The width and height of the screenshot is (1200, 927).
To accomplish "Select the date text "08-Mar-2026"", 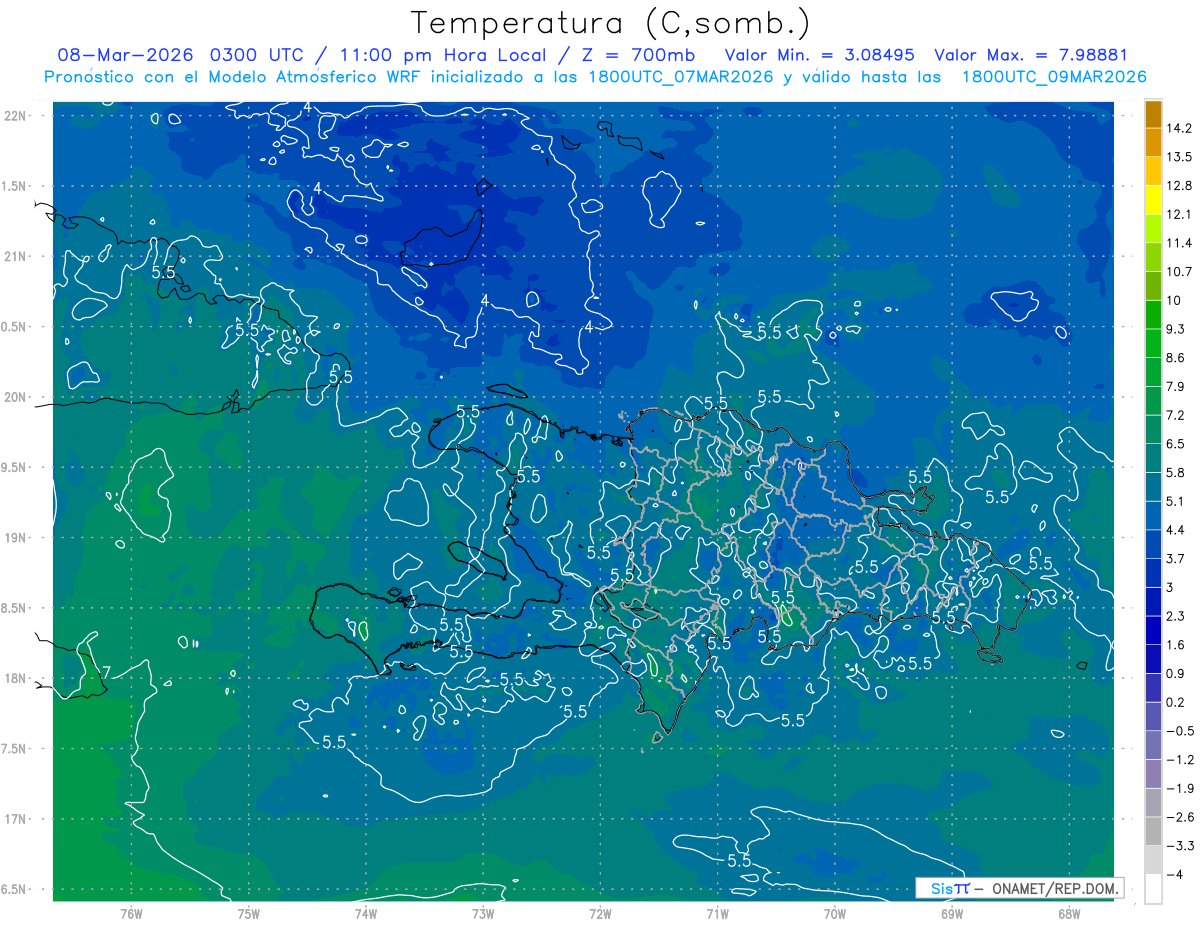I will (125, 55).
